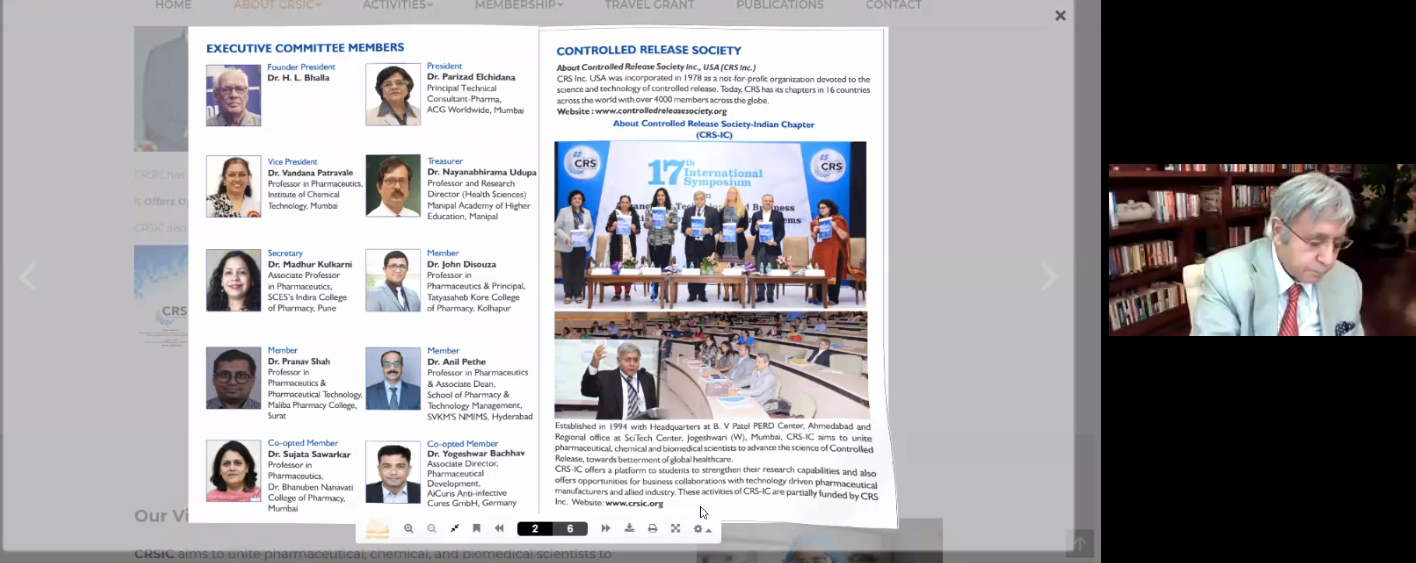Viewport: 1416px width, 563px height.
Task: Zoom out of the flipbook page
Action: point(432,529)
